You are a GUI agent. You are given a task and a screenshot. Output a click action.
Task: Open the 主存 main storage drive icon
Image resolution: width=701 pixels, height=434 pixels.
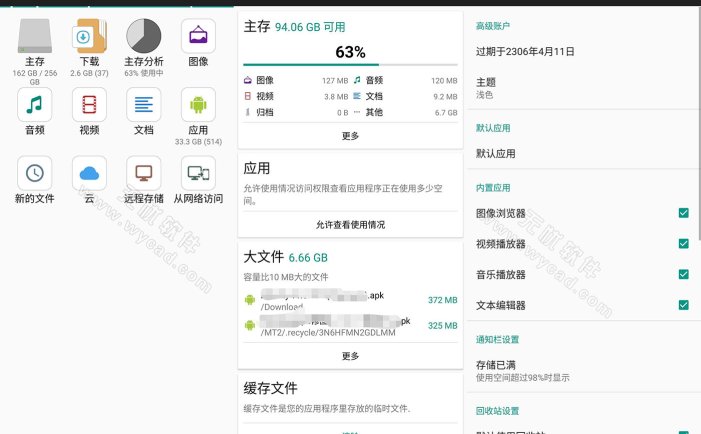click(35, 36)
